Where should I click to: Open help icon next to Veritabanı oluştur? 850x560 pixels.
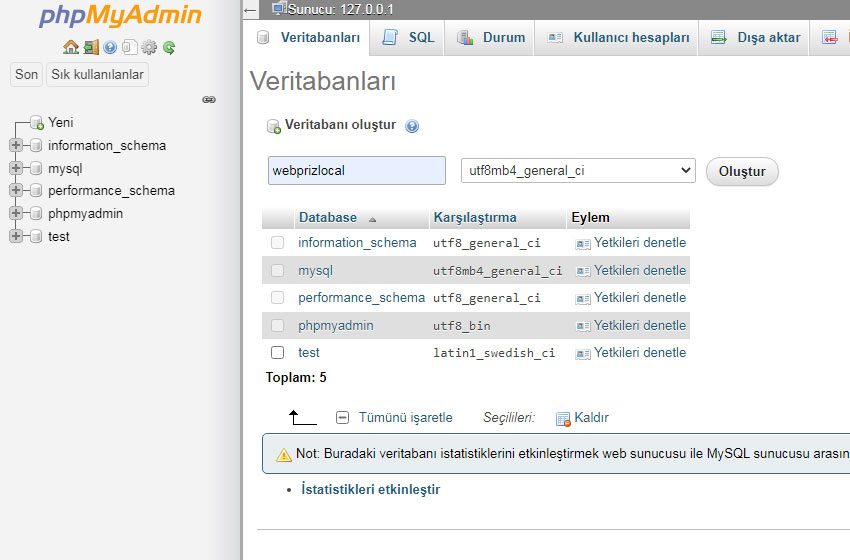click(412, 126)
